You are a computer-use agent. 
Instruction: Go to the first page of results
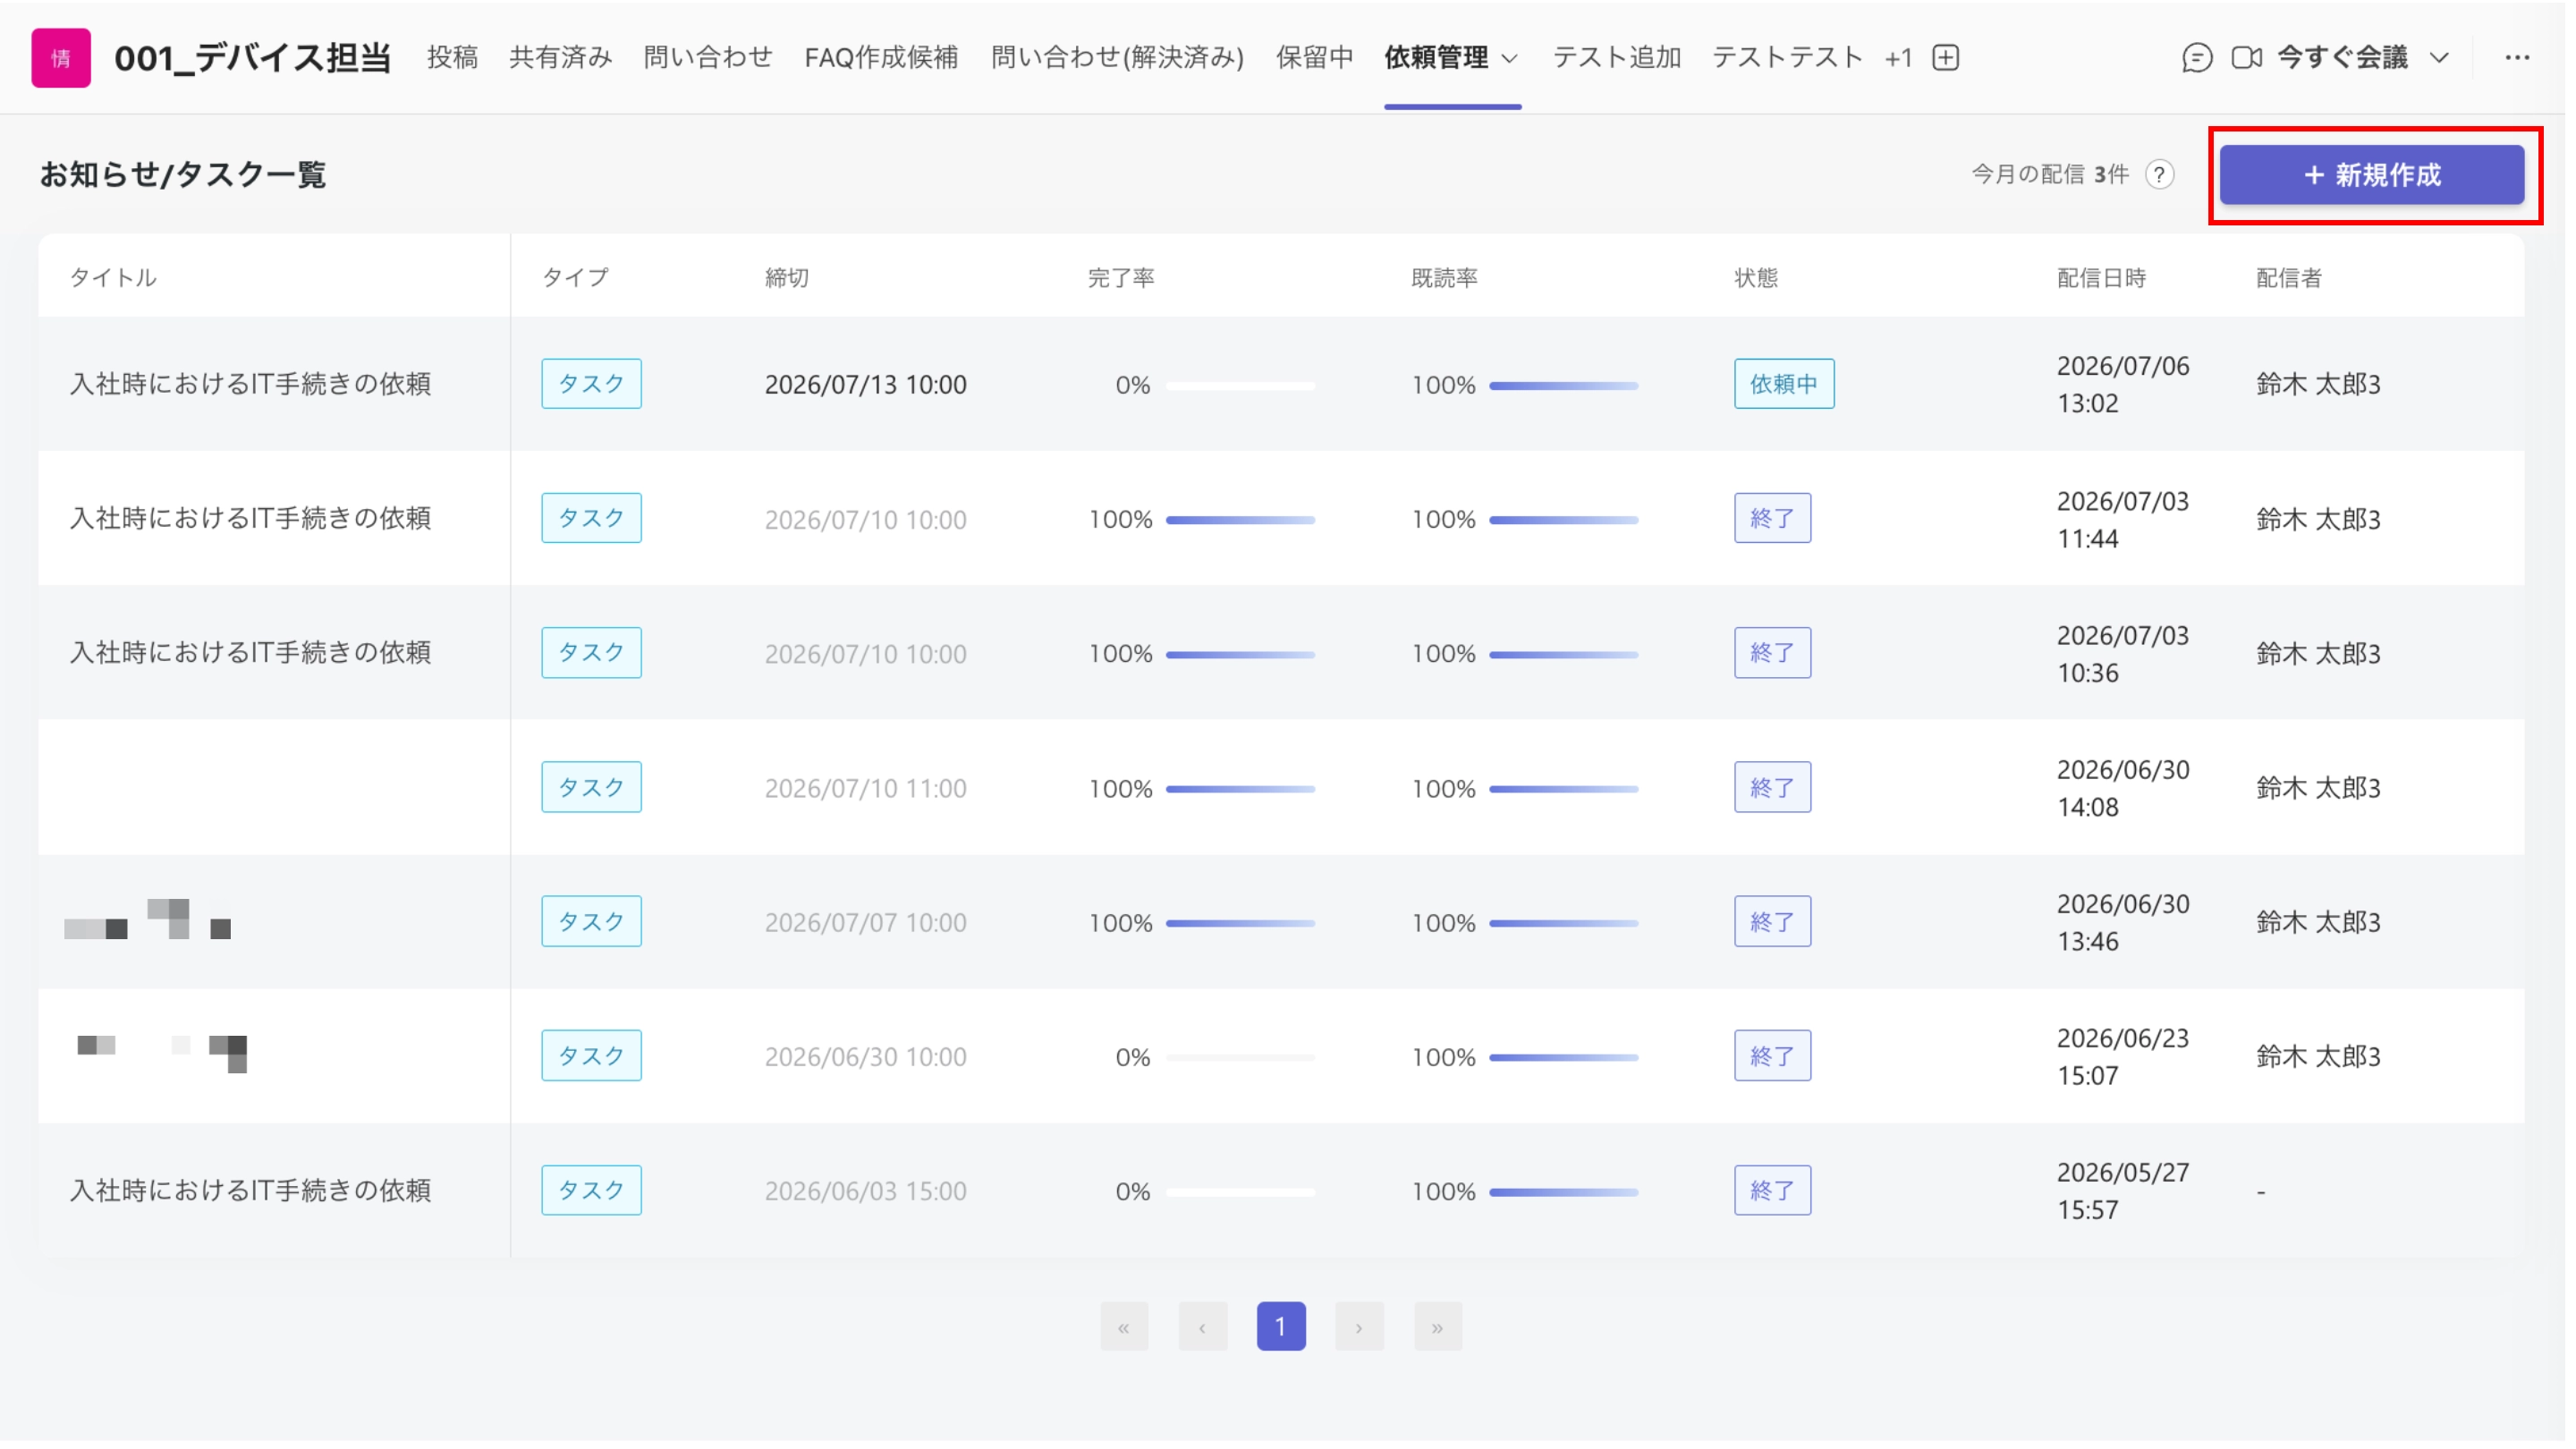pyautogui.click(x=1124, y=1327)
